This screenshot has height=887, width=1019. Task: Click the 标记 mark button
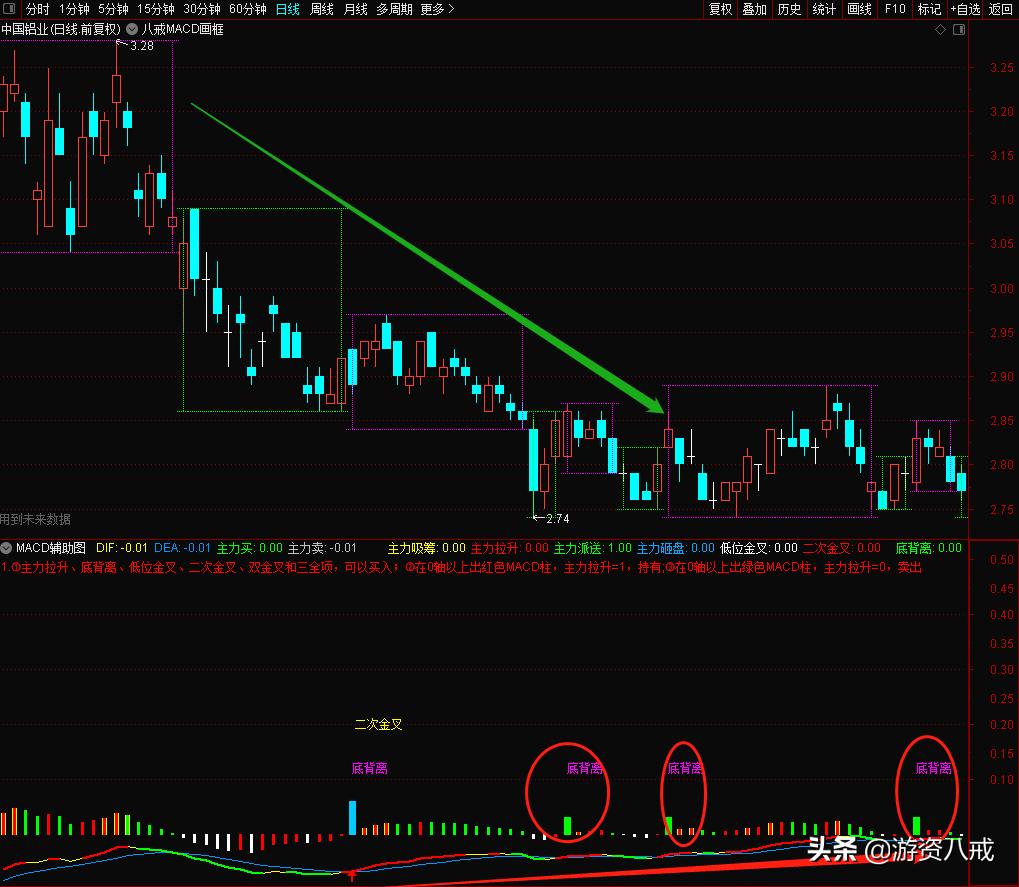point(929,9)
